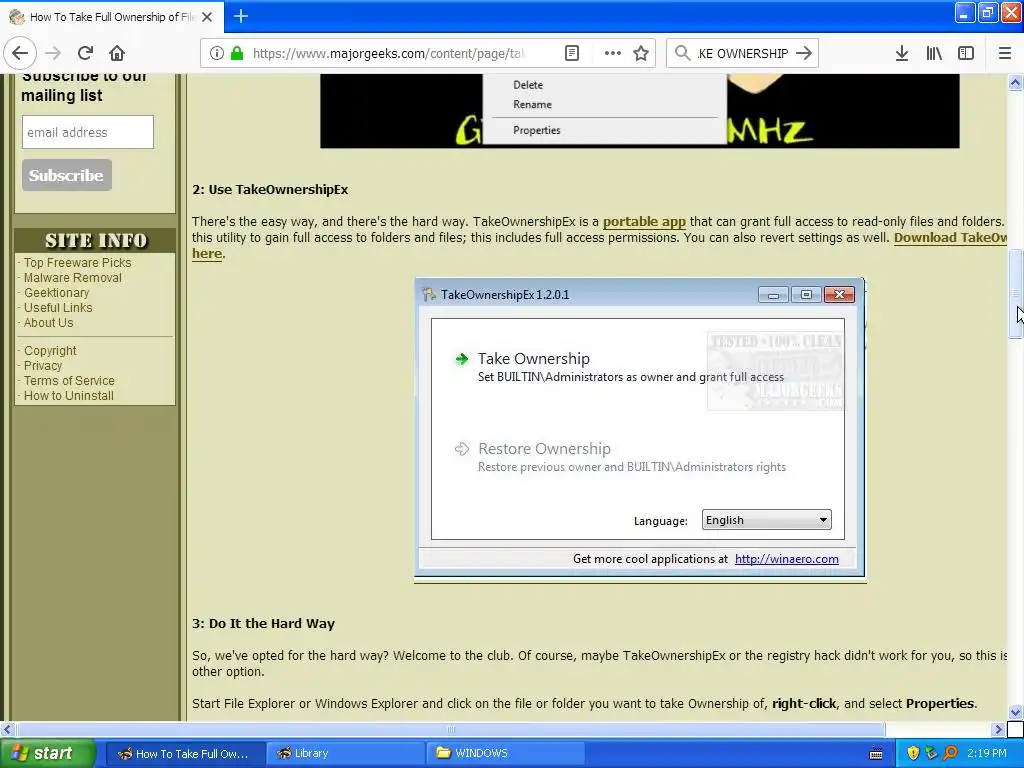Select Properties in the context menu image
Image resolution: width=1024 pixels, height=768 pixels.
tap(537, 130)
